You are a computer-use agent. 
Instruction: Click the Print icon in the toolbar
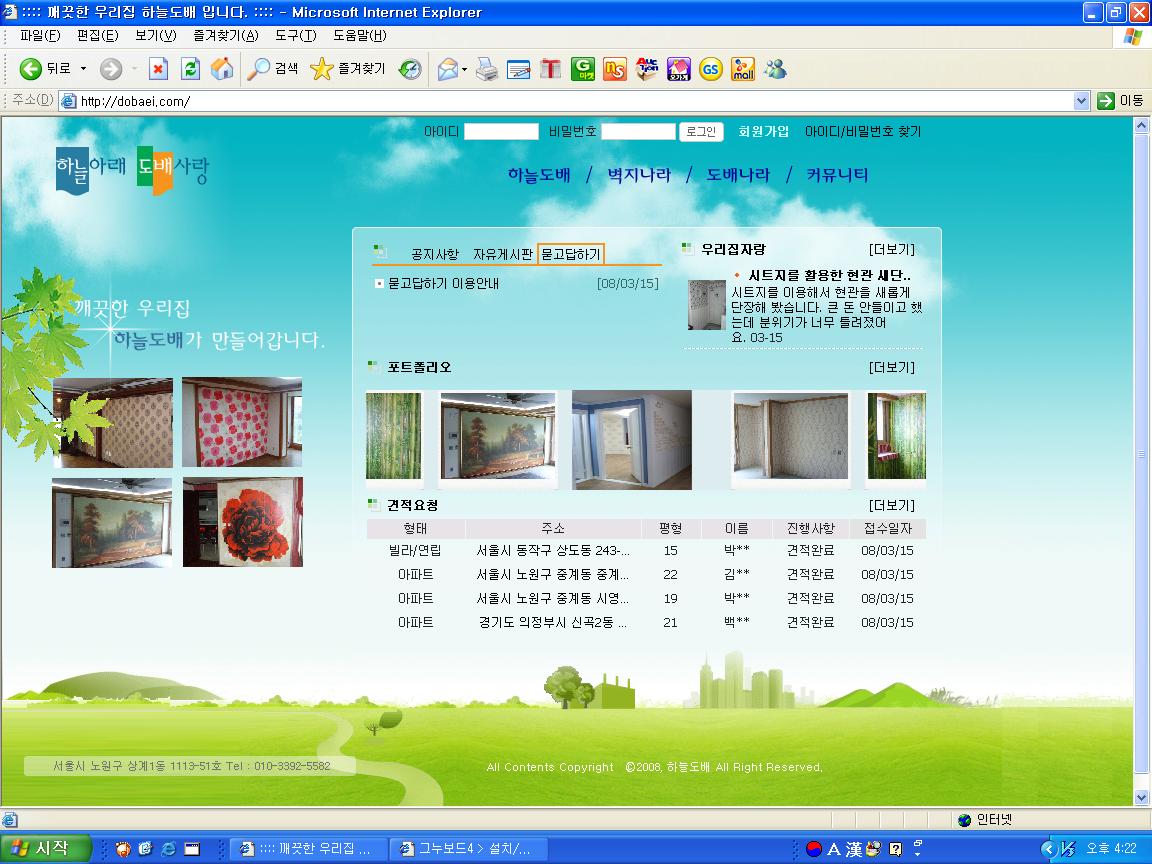pyautogui.click(x=487, y=69)
